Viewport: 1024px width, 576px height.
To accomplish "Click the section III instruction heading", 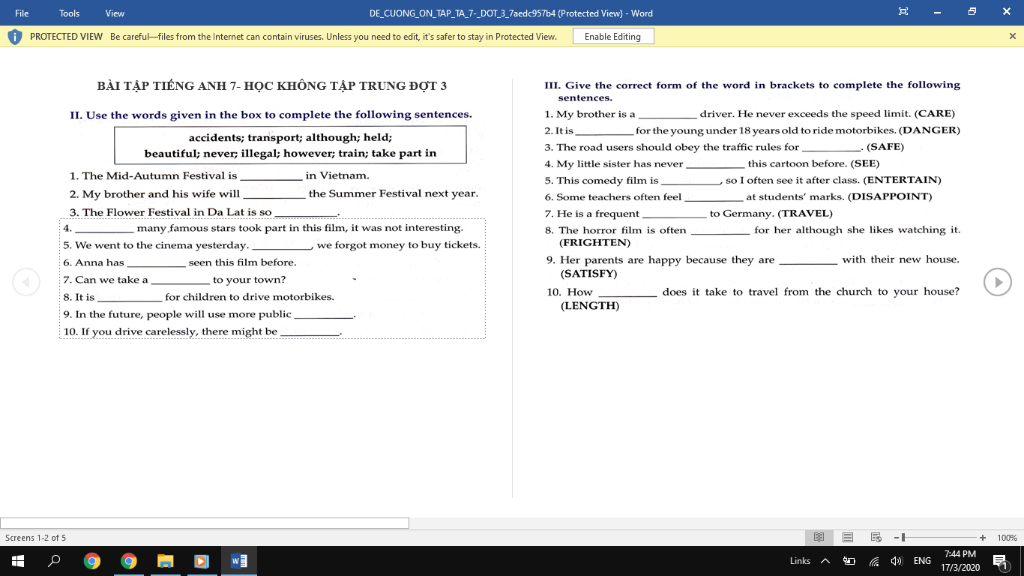I will click(752, 91).
